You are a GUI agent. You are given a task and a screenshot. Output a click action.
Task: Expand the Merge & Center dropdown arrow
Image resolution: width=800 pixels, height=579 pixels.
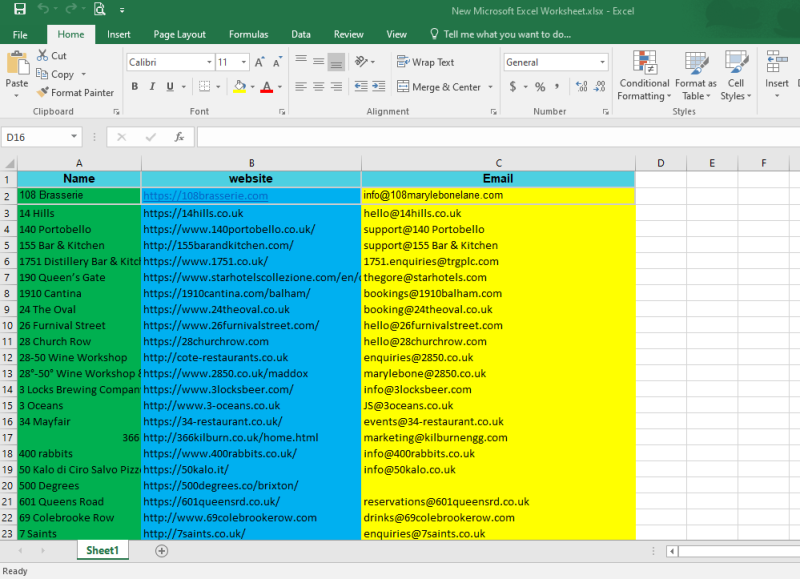490,87
